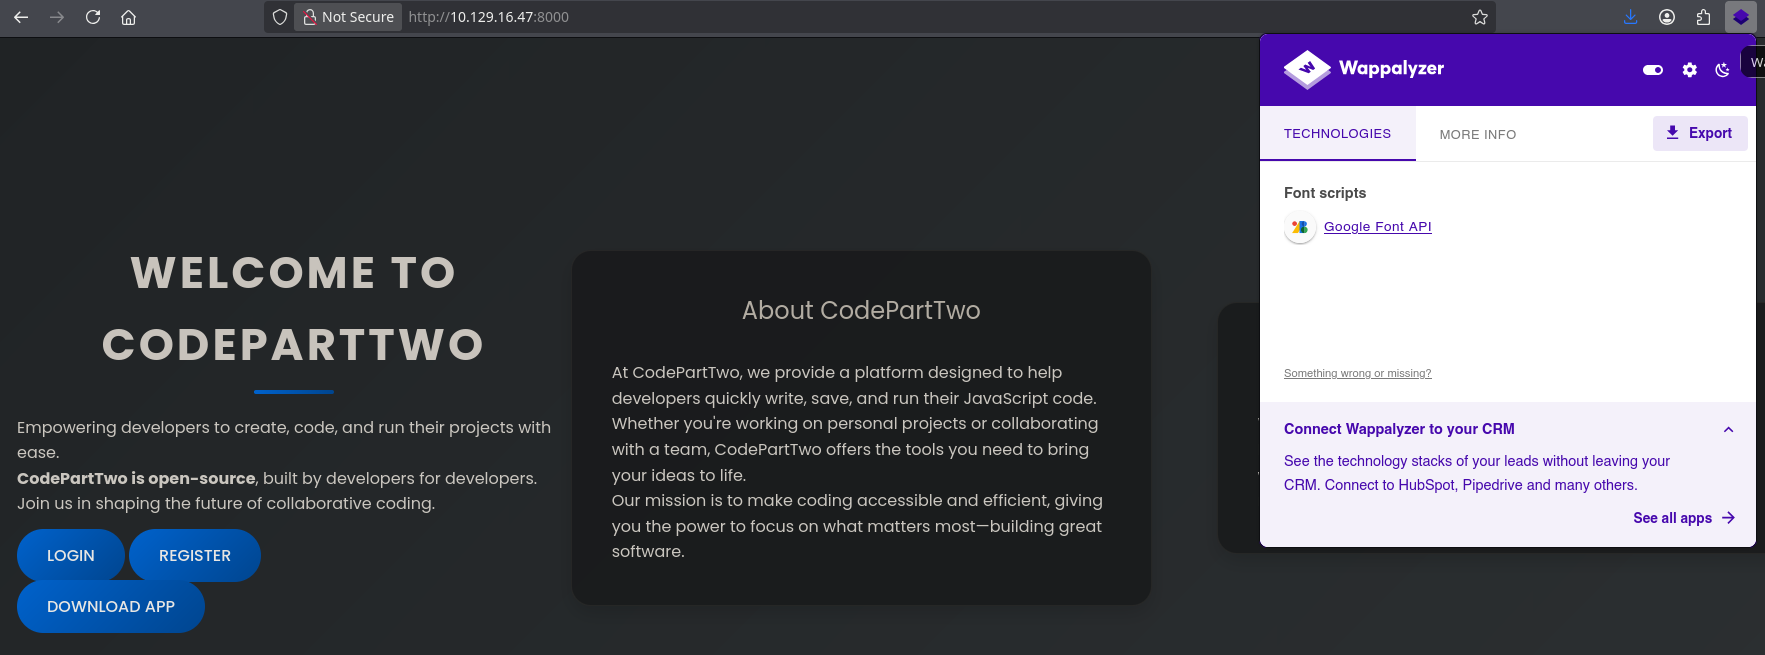This screenshot has width=1765, height=655.
Task: Collapse the Connect Wappalyzer CRM section
Action: 1728,430
